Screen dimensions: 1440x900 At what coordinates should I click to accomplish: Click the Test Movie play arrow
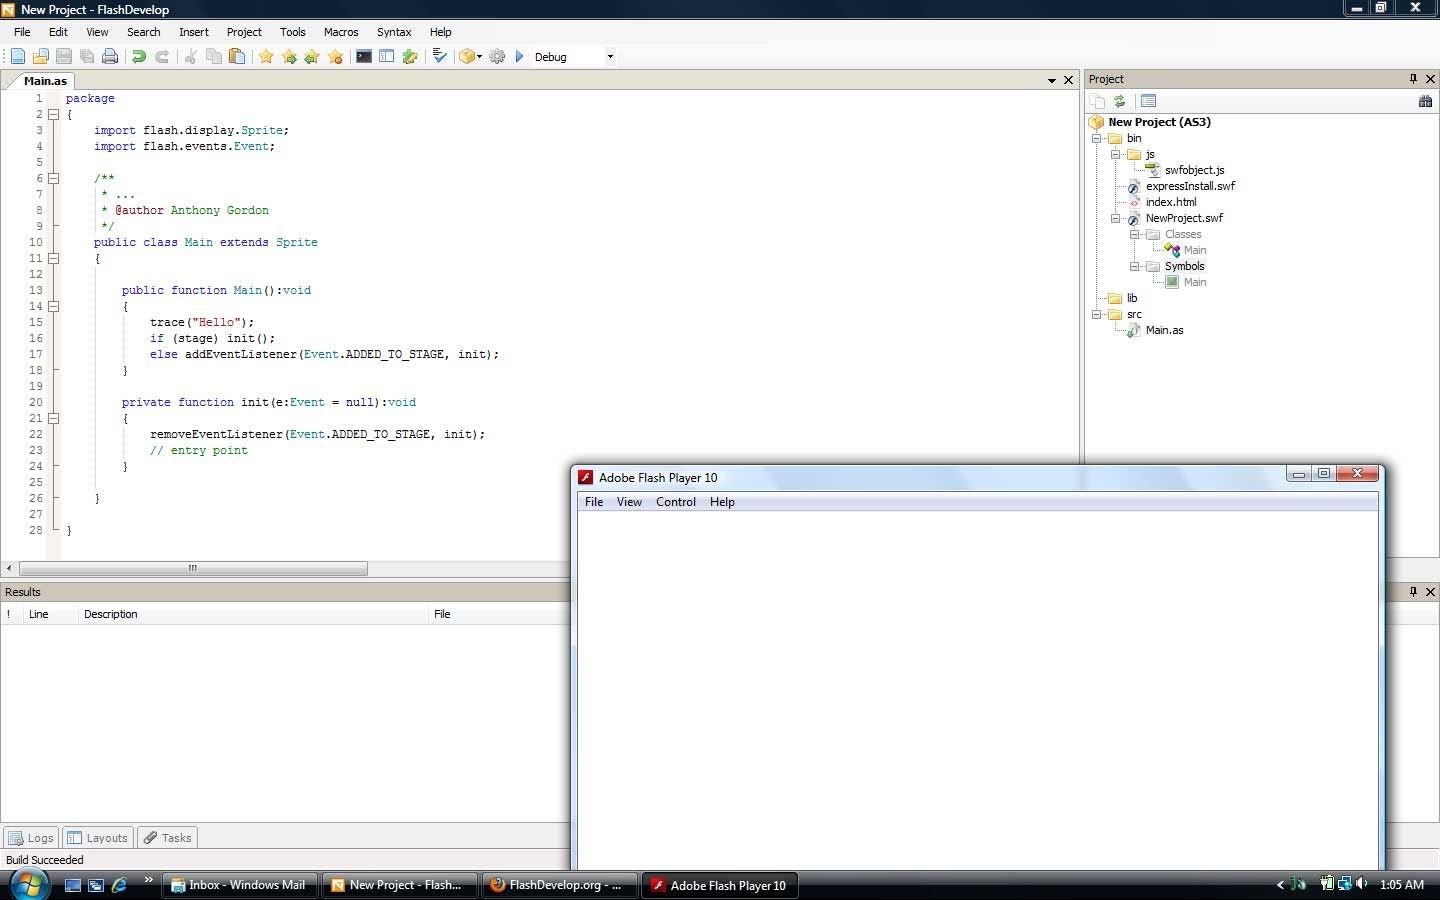(519, 57)
